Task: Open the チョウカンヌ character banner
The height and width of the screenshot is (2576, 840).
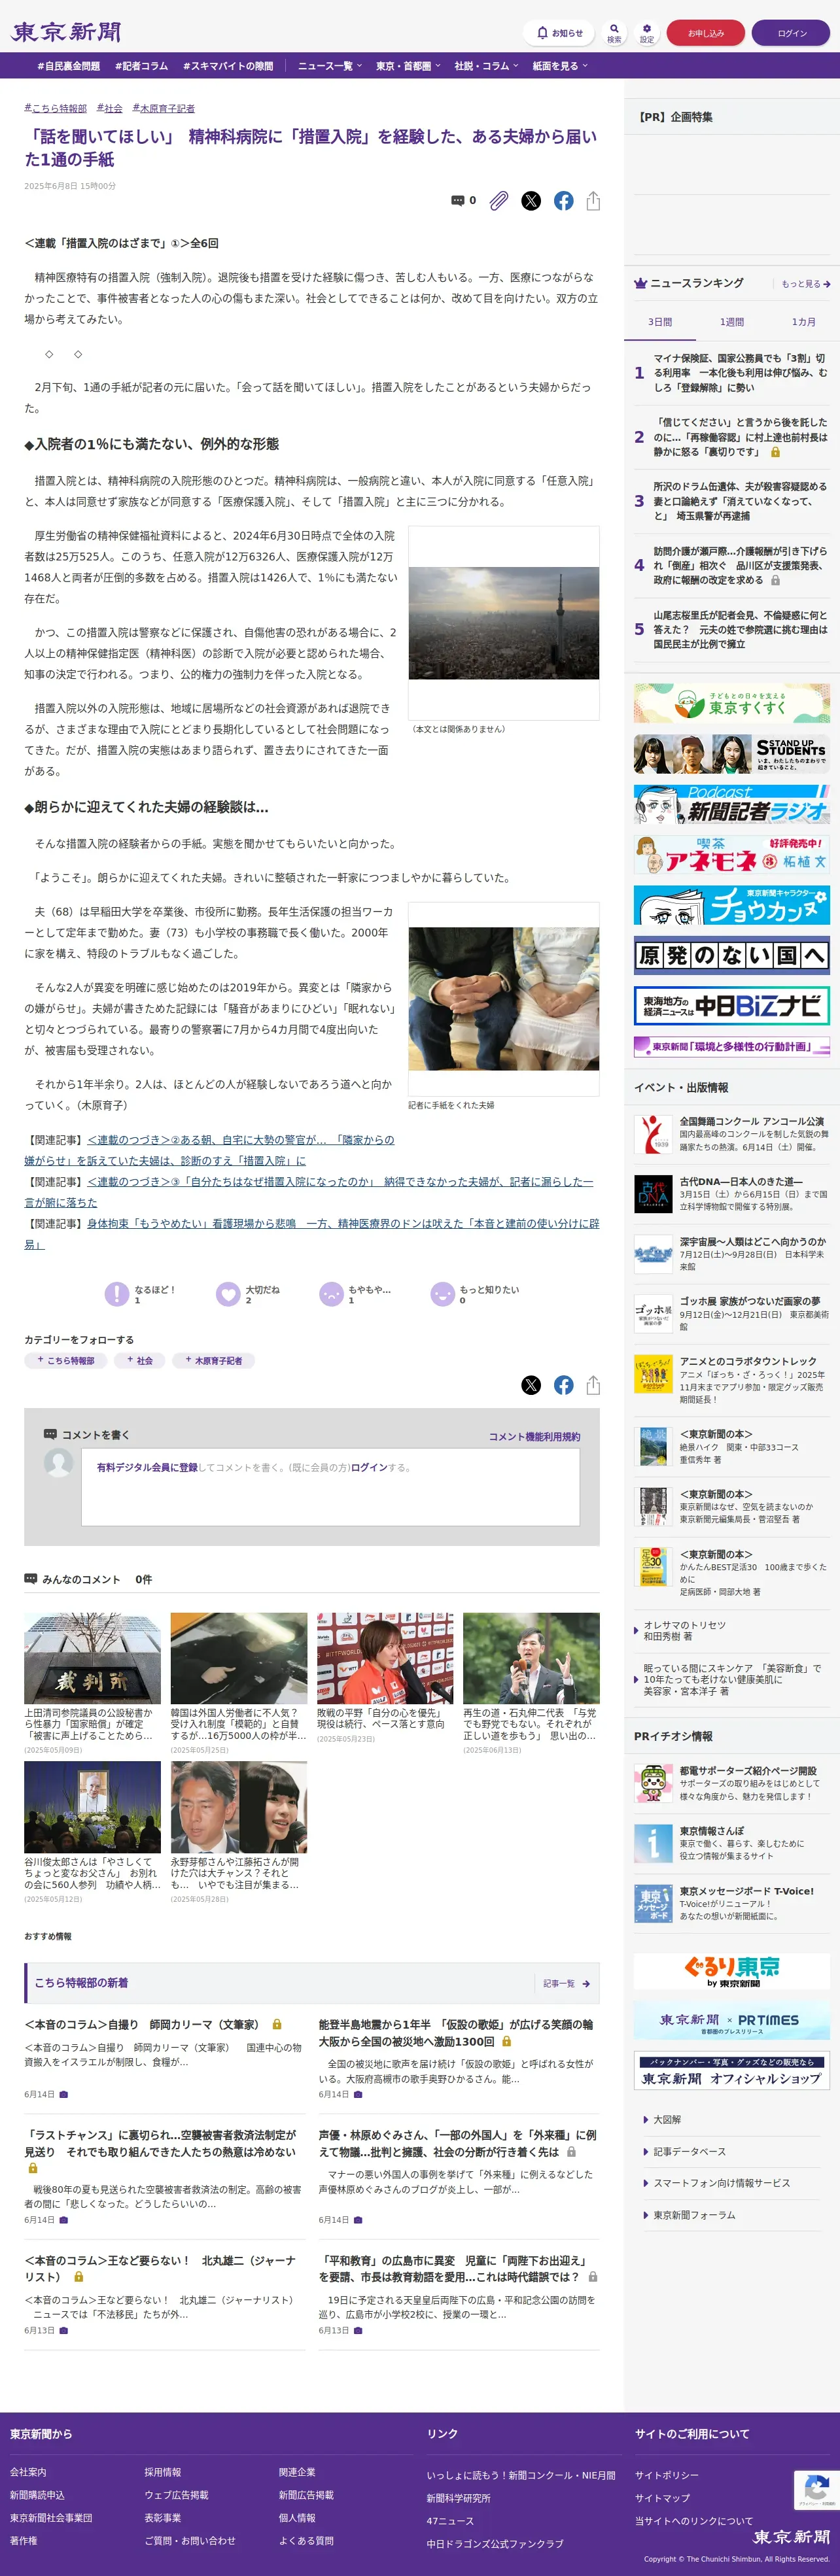Action: 731,905
